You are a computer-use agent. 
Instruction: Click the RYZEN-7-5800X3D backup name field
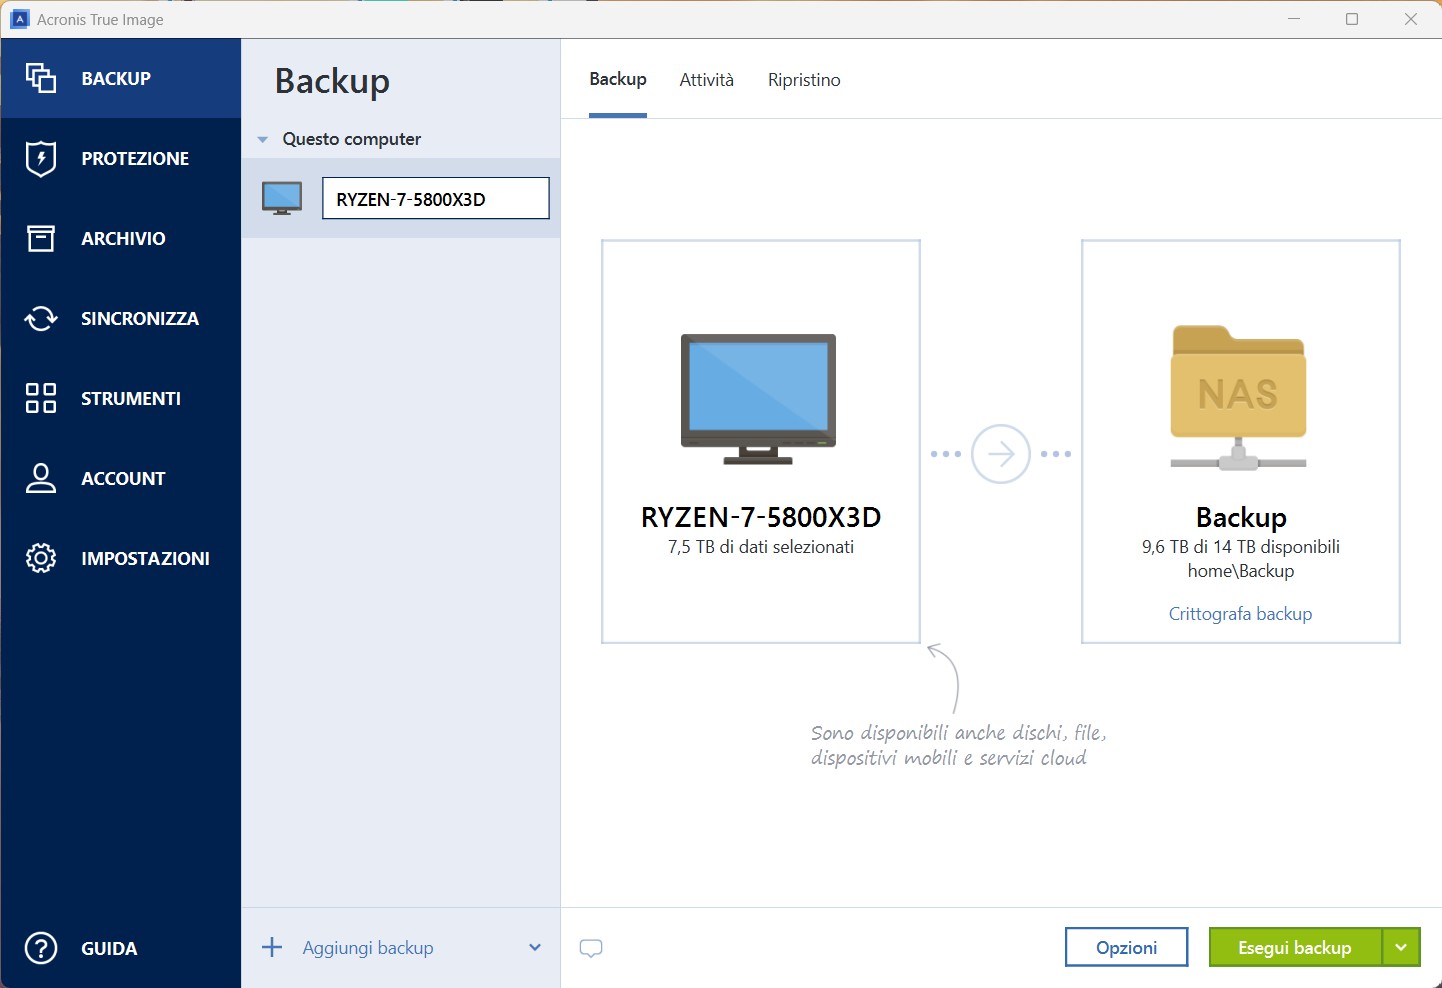[435, 199]
